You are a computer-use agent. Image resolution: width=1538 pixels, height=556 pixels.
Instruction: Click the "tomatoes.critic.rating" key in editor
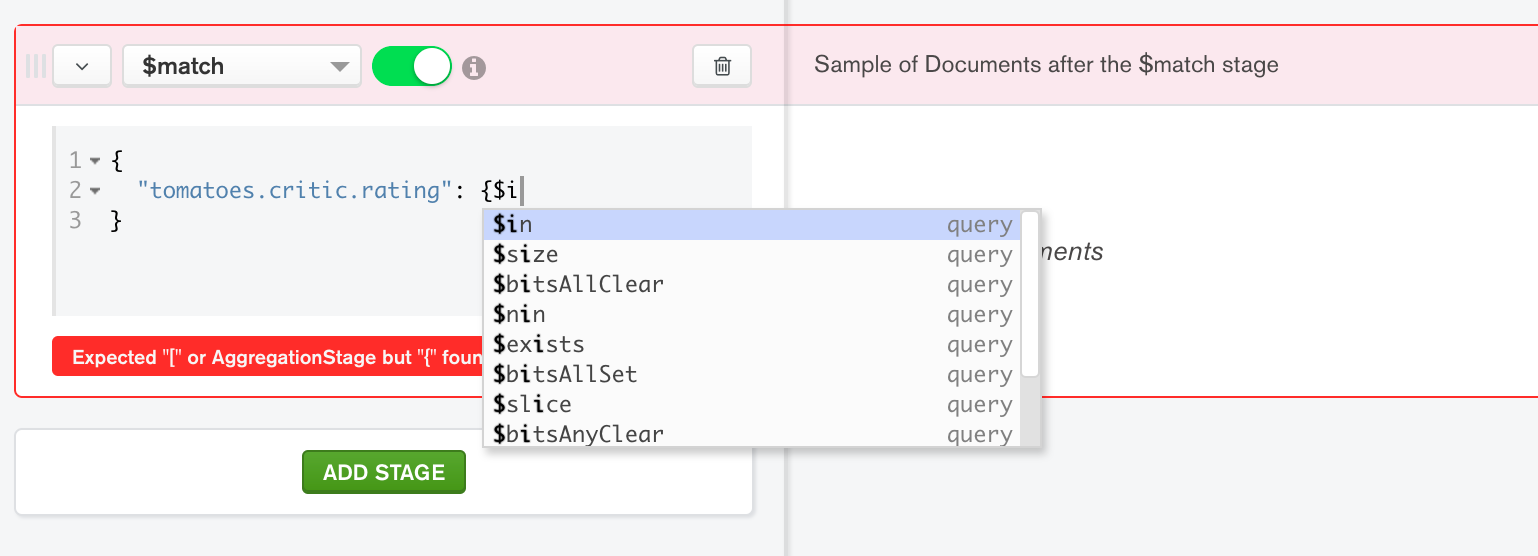tap(295, 189)
